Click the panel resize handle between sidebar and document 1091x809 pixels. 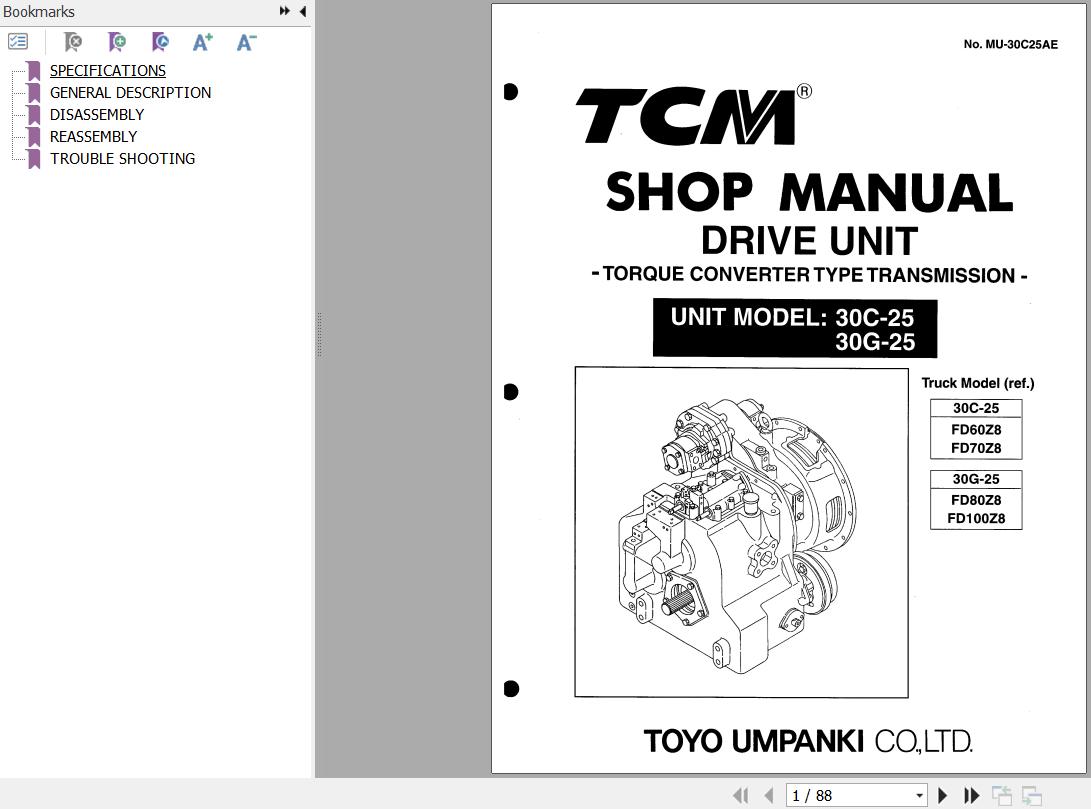tap(318, 336)
